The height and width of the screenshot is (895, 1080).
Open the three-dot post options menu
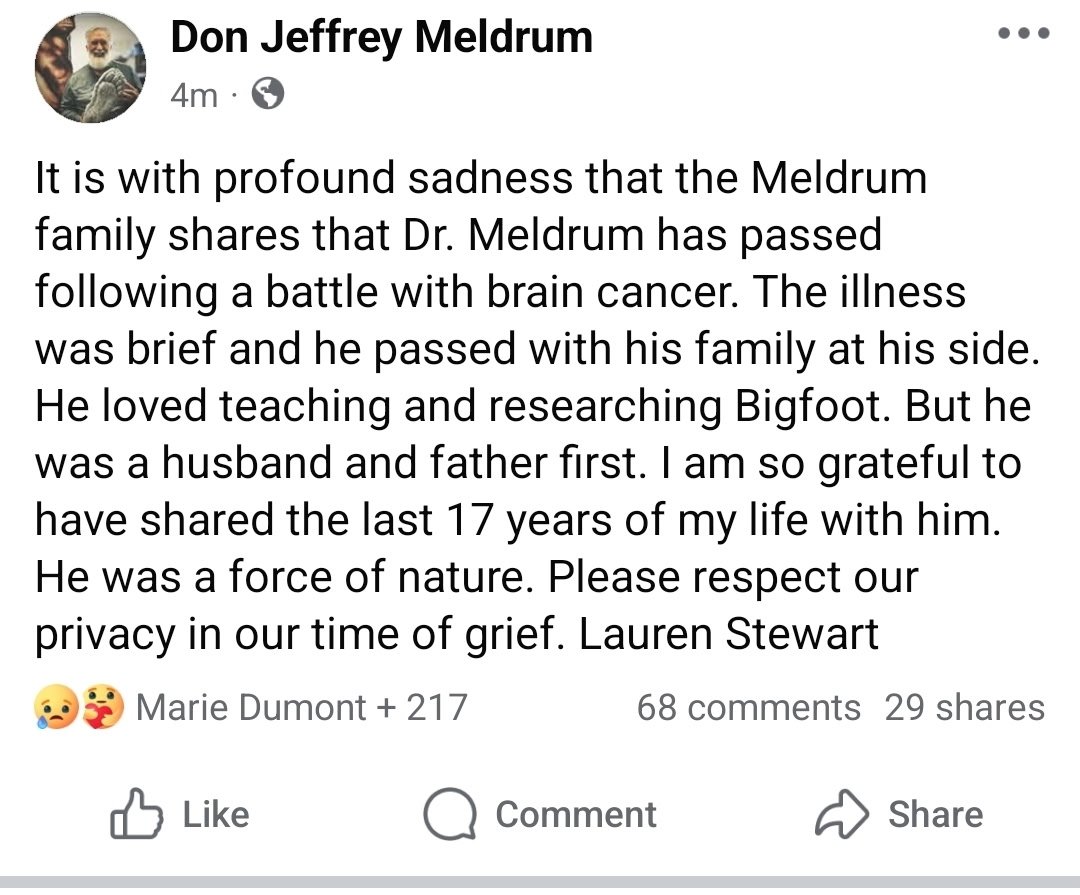(x=1024, y=32)
